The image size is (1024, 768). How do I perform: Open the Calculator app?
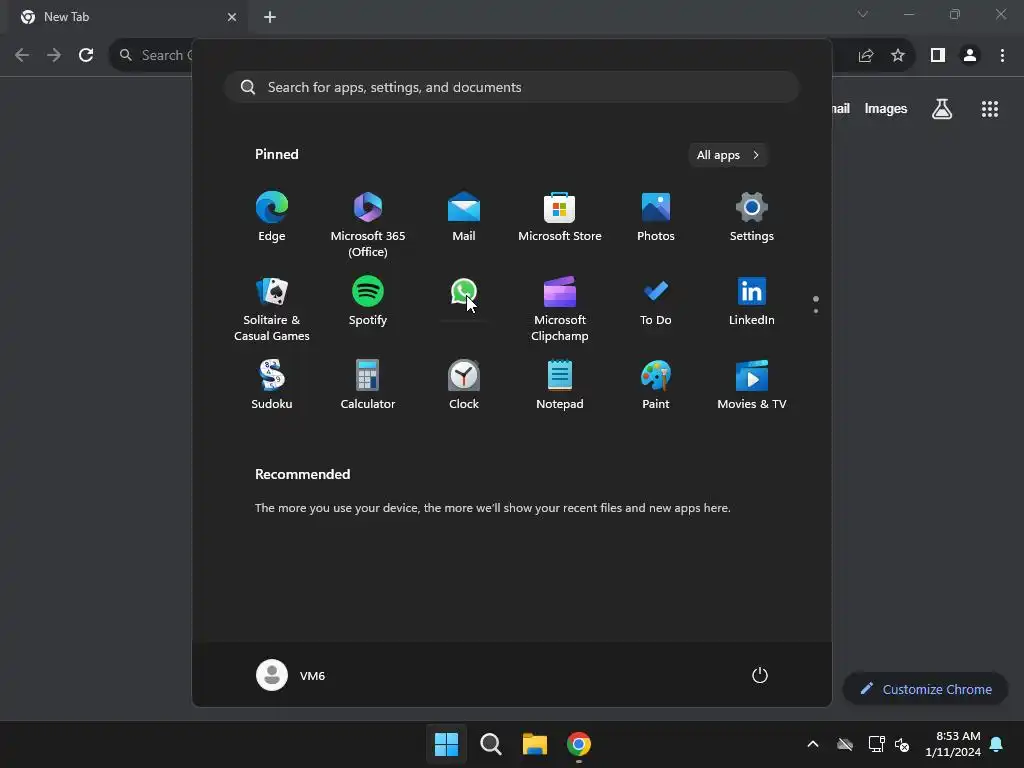[368, 385]
